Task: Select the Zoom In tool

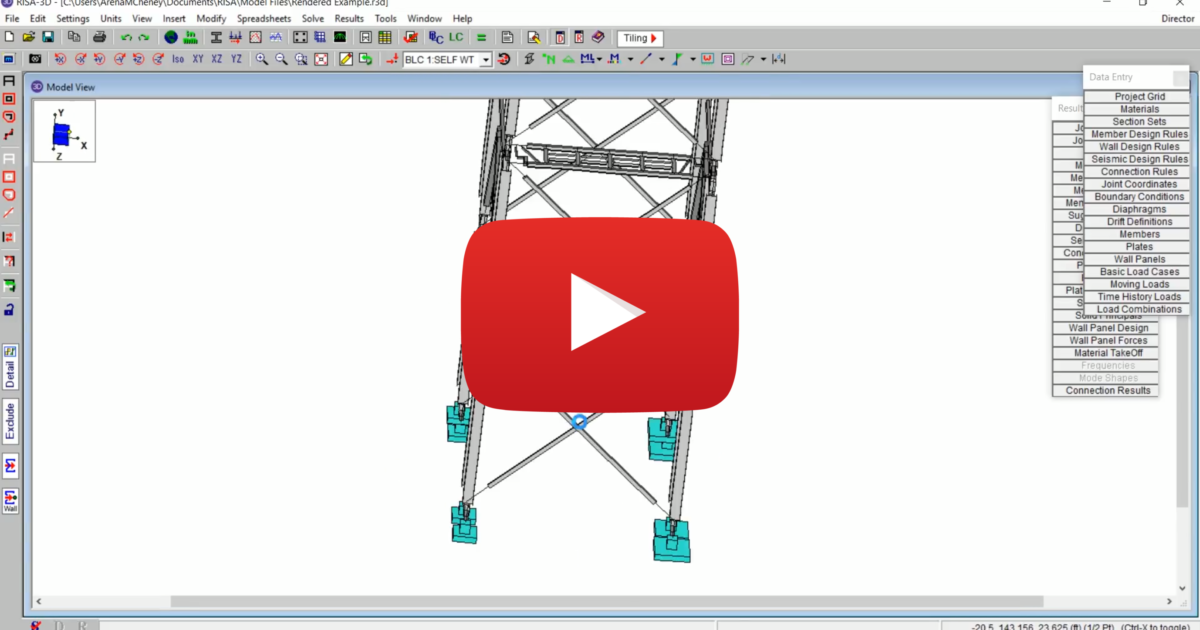Action: [262, 59]
